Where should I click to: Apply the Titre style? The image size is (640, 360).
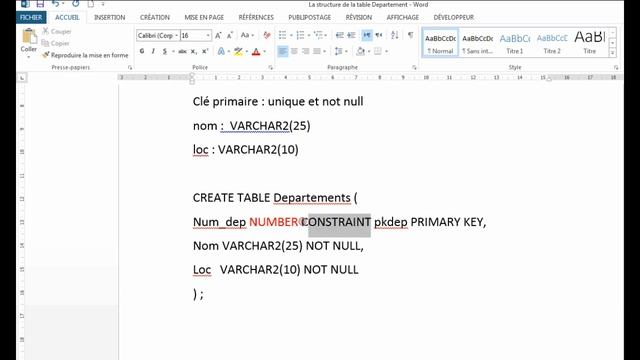589,43
